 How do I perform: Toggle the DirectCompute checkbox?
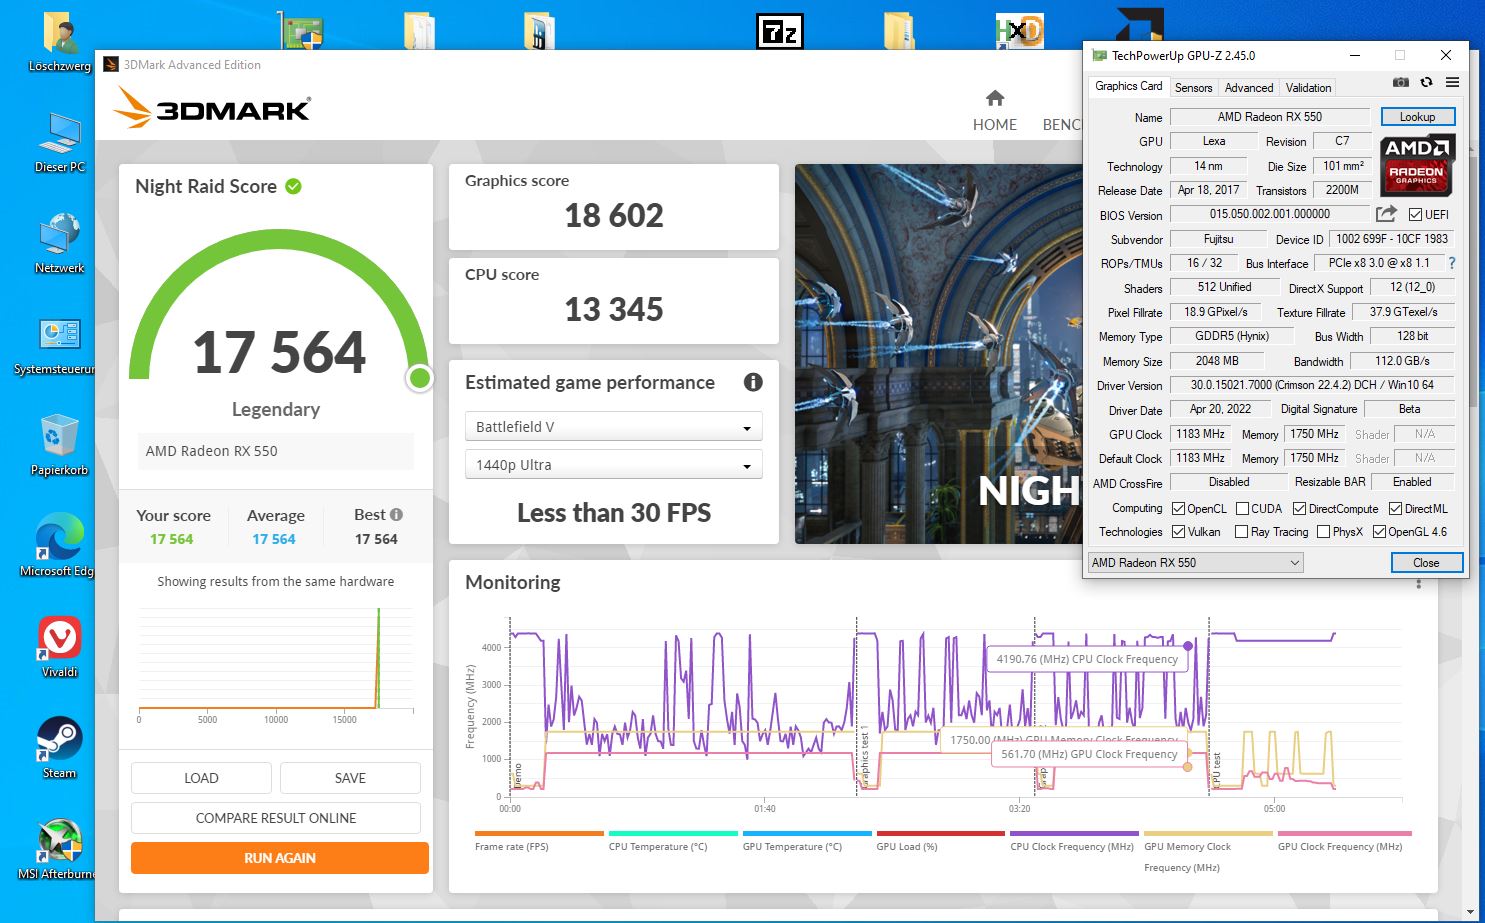1299,508
